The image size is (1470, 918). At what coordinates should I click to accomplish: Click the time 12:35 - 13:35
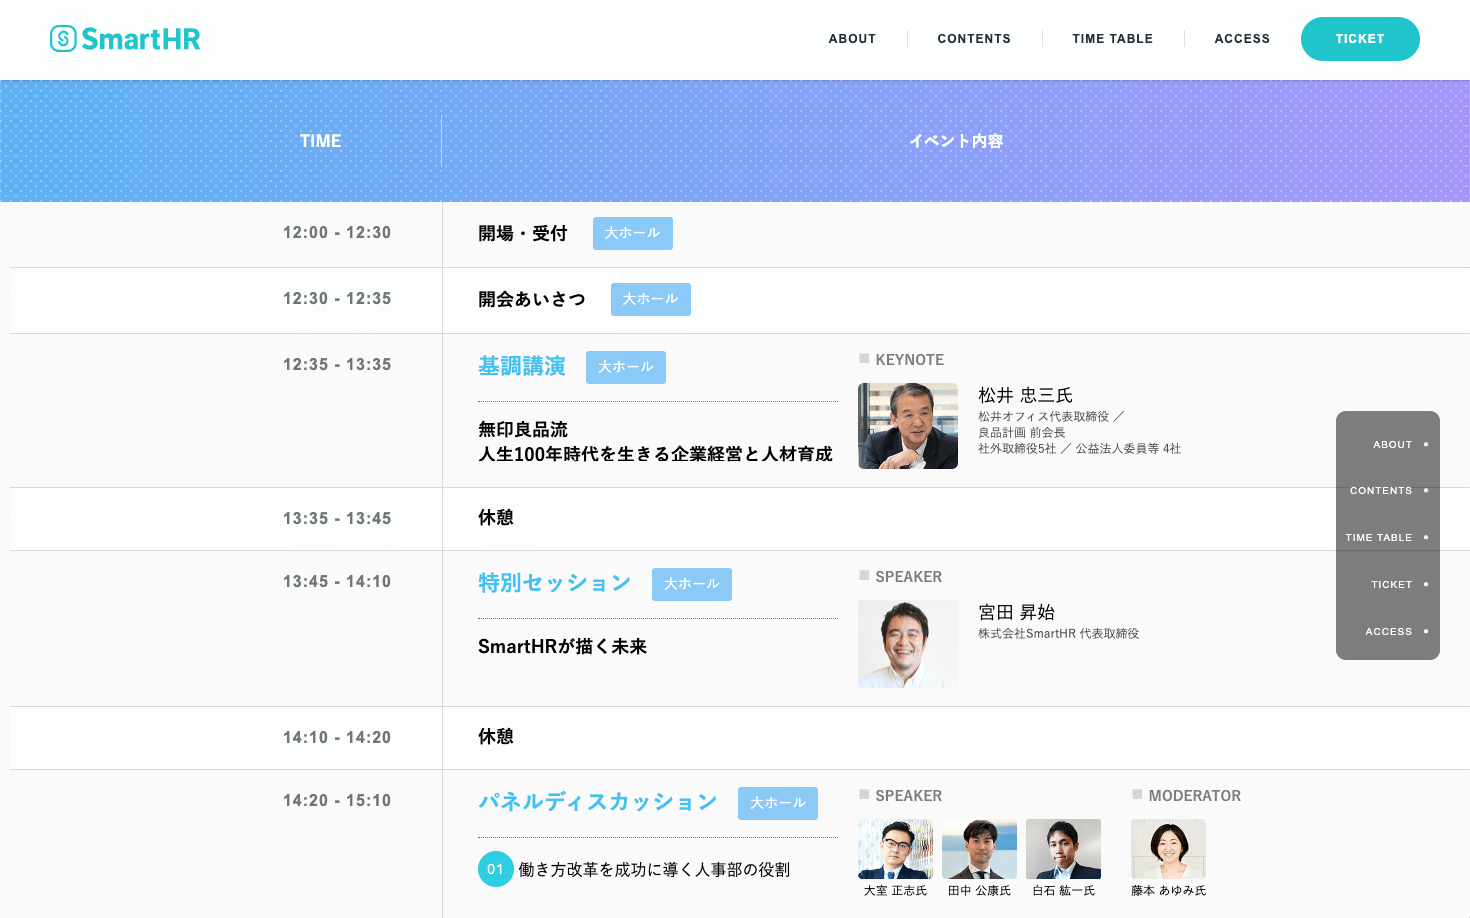click(x=337, y=365)
